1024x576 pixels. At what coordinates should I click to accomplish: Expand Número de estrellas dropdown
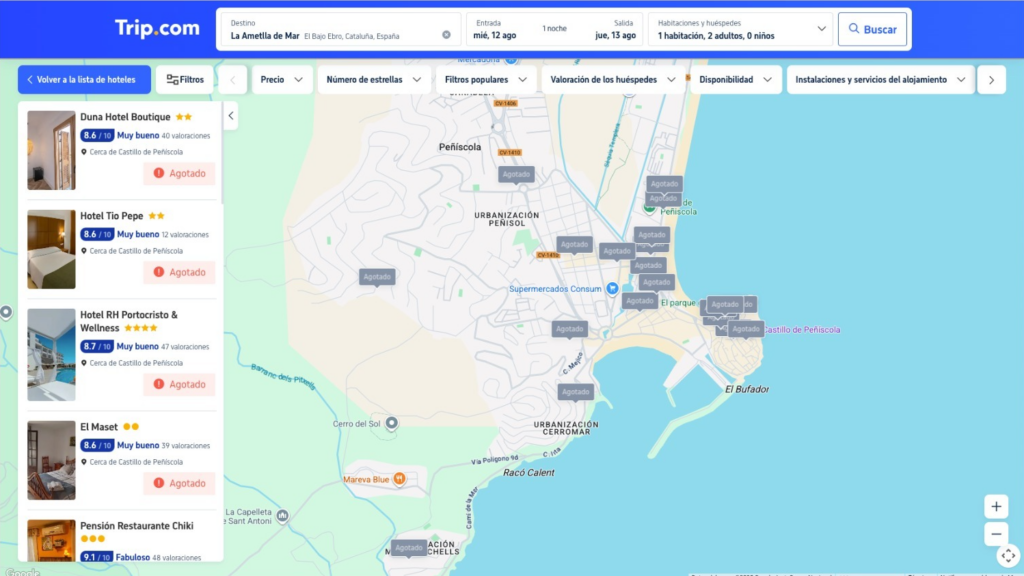[x=374, y=80]
